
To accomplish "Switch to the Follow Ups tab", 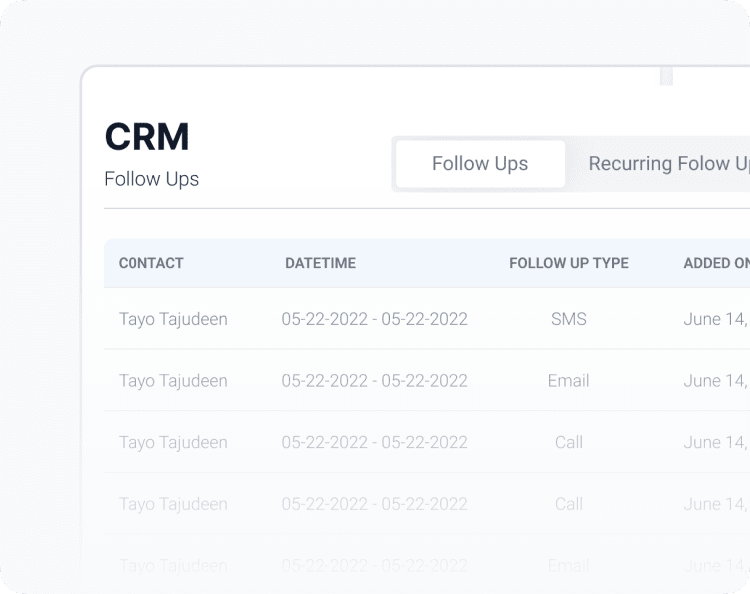I will pyautogui.click(x=480, y=164).
